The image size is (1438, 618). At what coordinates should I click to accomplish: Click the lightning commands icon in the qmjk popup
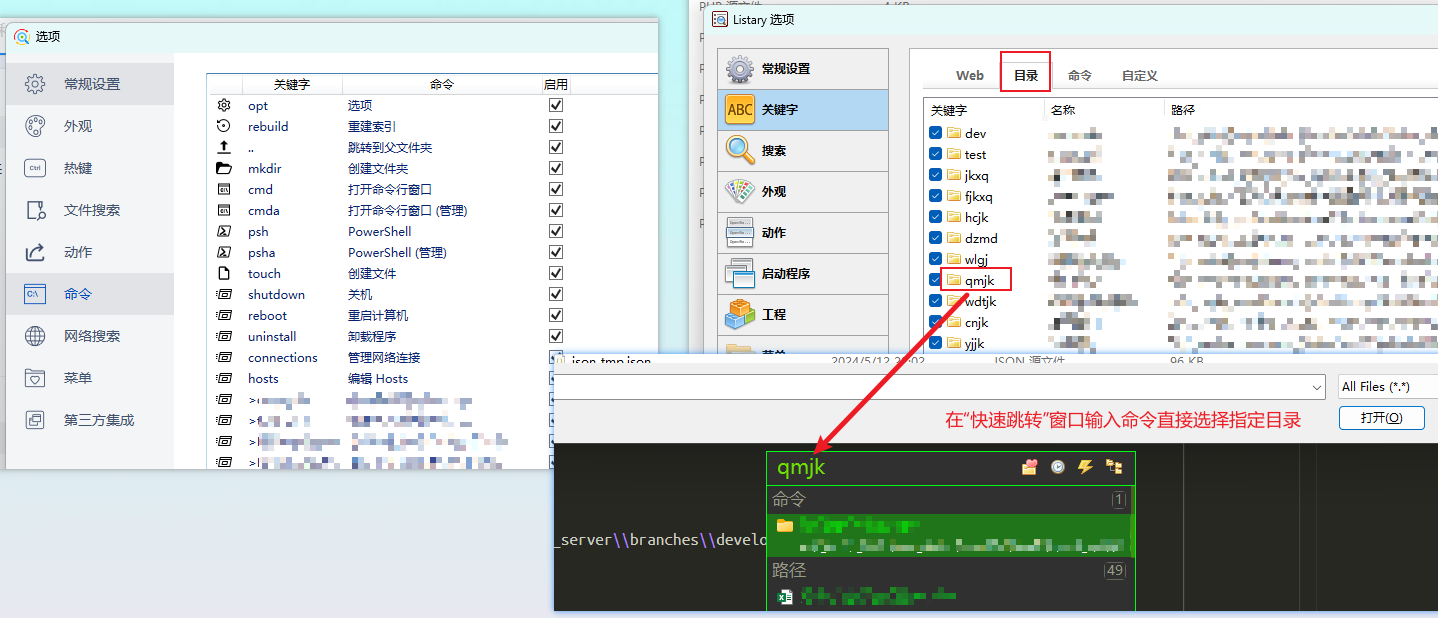point(1085,467)
